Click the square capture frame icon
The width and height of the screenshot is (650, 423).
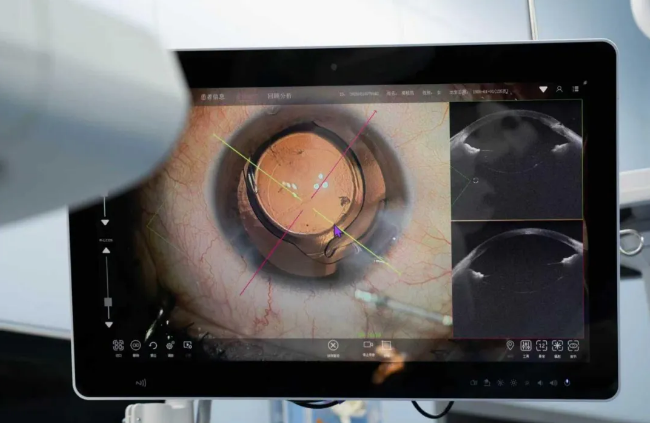click(386, 345)
